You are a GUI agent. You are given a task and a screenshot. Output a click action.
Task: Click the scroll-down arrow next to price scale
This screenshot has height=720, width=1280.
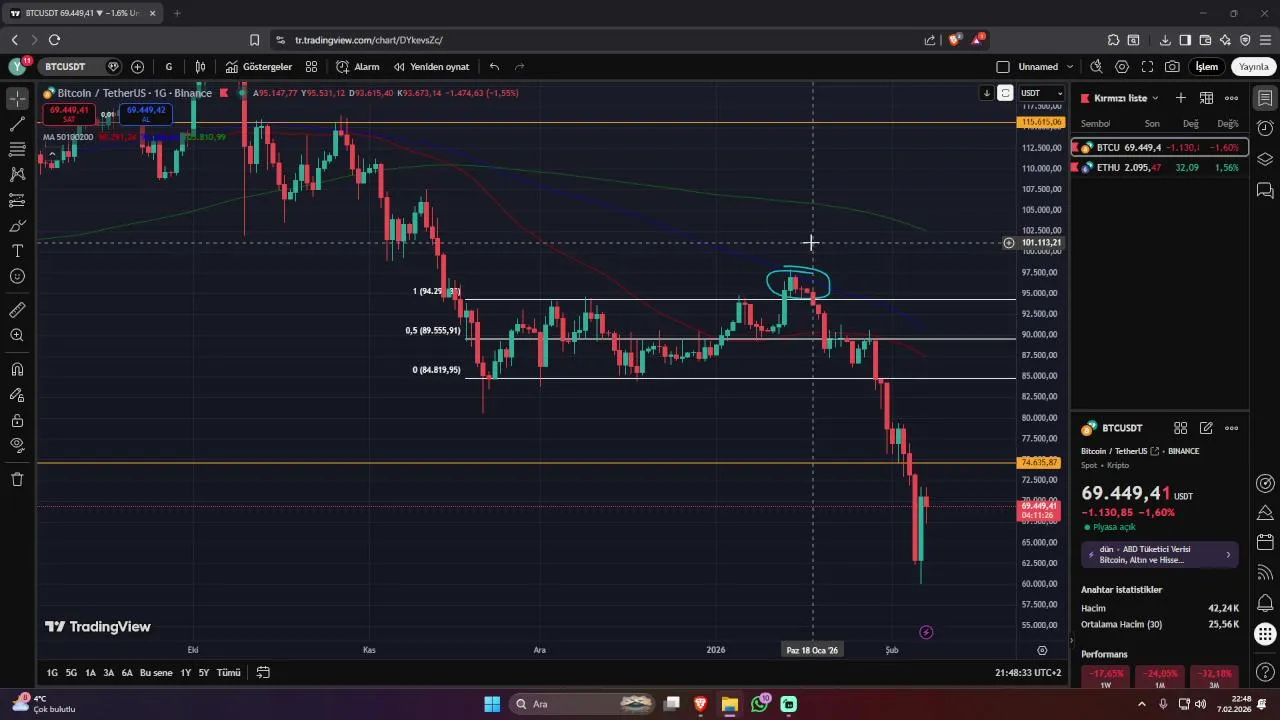[x=987, y=93]
